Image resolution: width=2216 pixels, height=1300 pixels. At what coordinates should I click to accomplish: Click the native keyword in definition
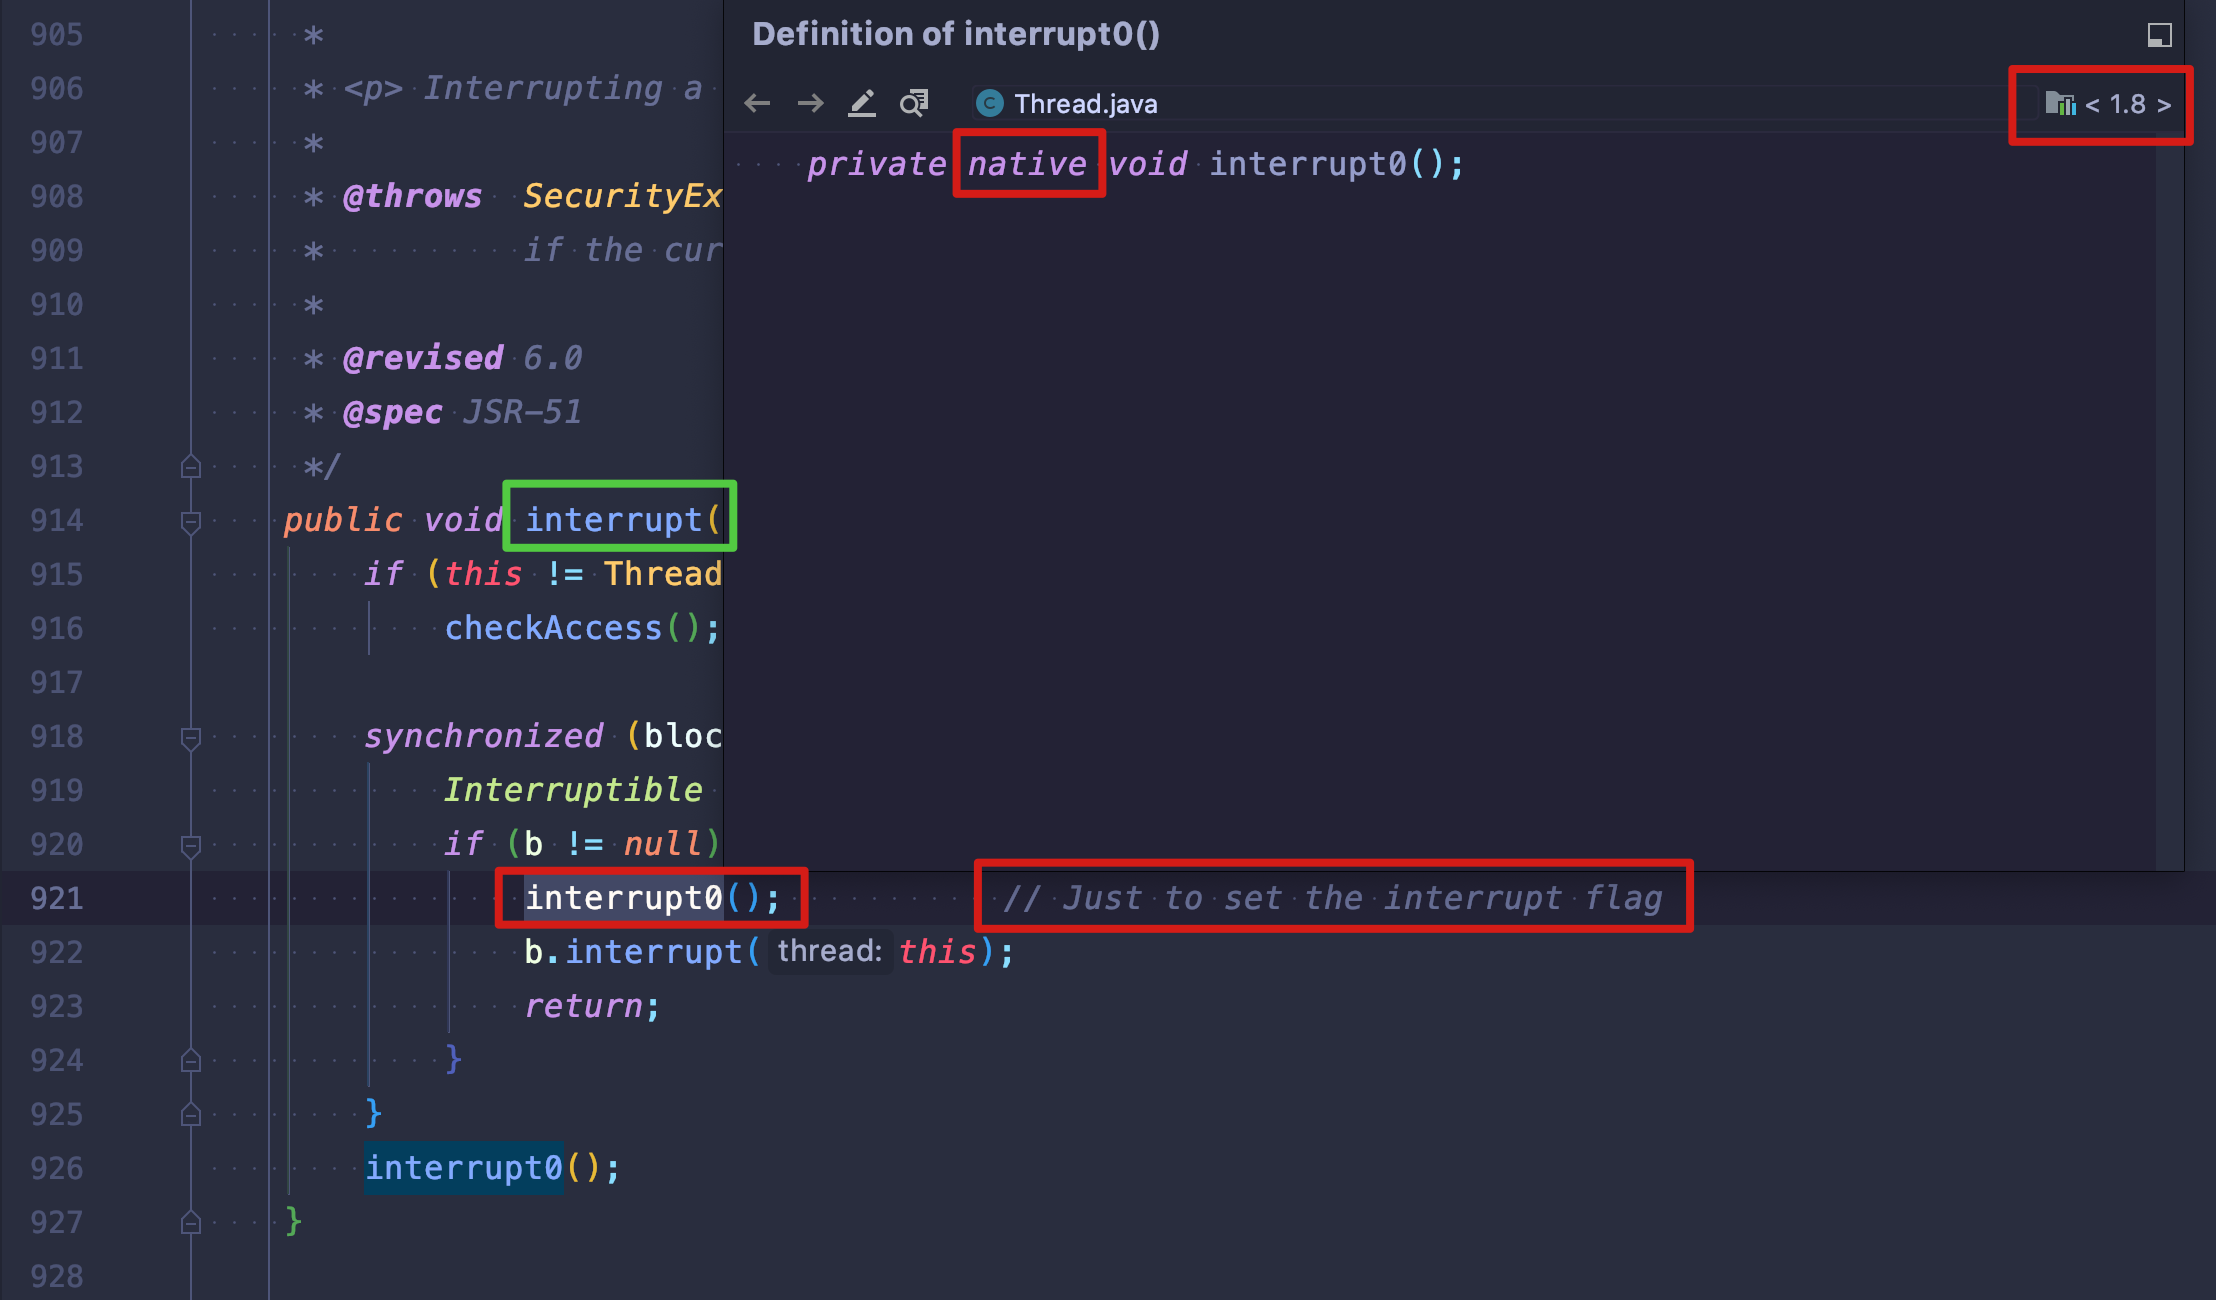(x=1027, y=164)
